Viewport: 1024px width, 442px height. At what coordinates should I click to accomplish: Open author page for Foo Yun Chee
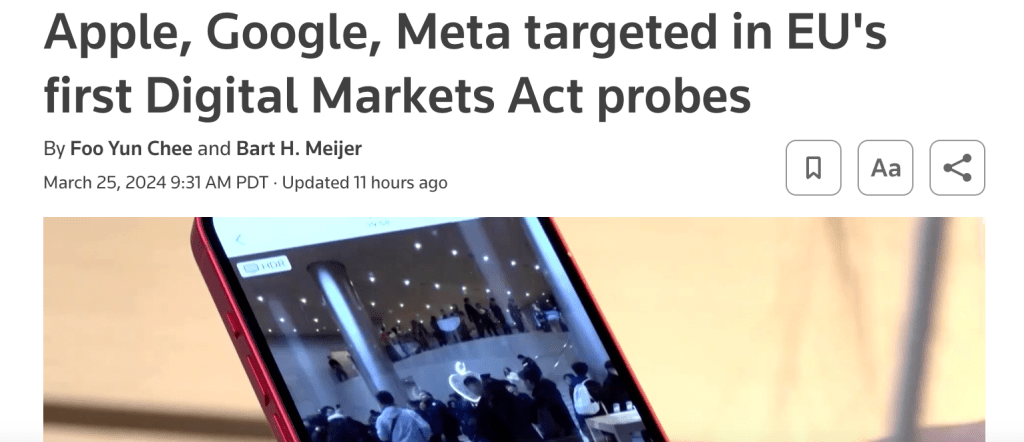(x=131, y=148)
